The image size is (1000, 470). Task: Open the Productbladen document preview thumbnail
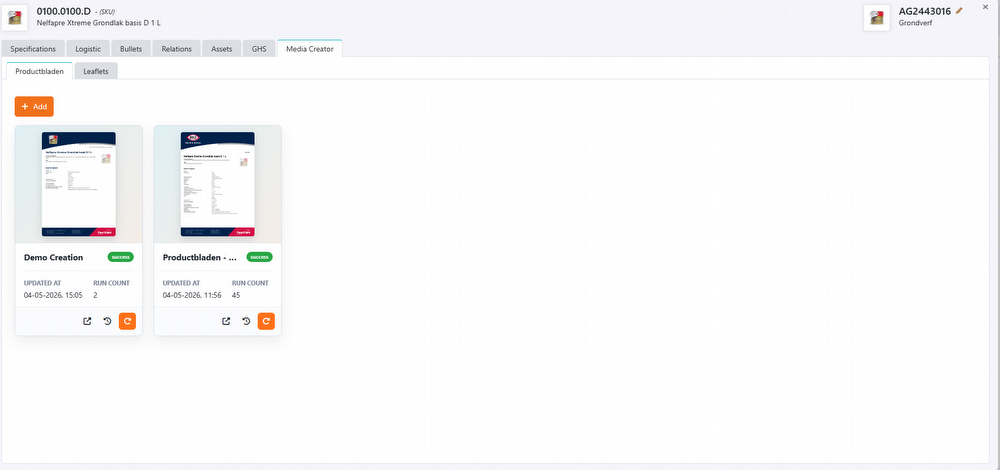pyautogui.click(x=217, y=184)
